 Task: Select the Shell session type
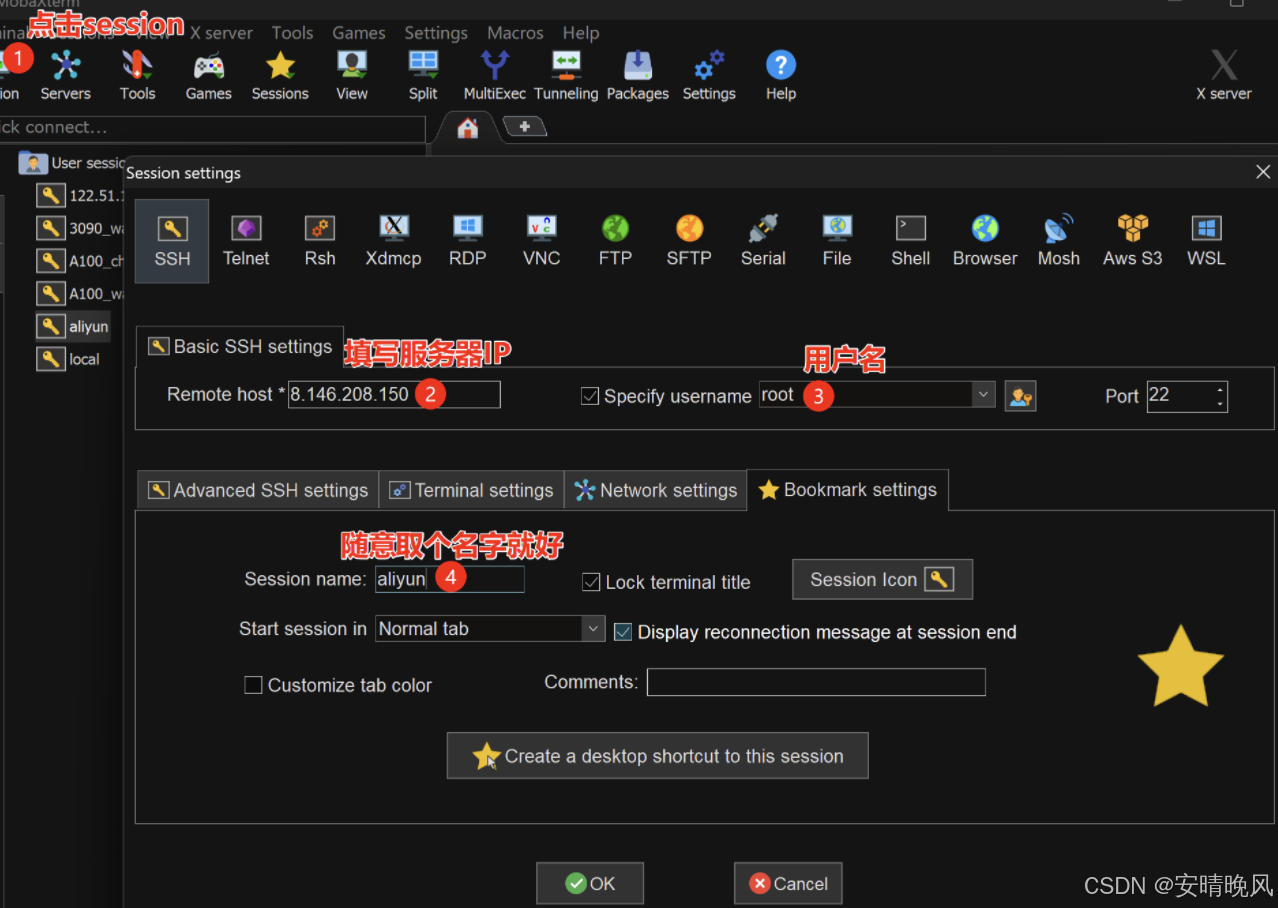911,241
